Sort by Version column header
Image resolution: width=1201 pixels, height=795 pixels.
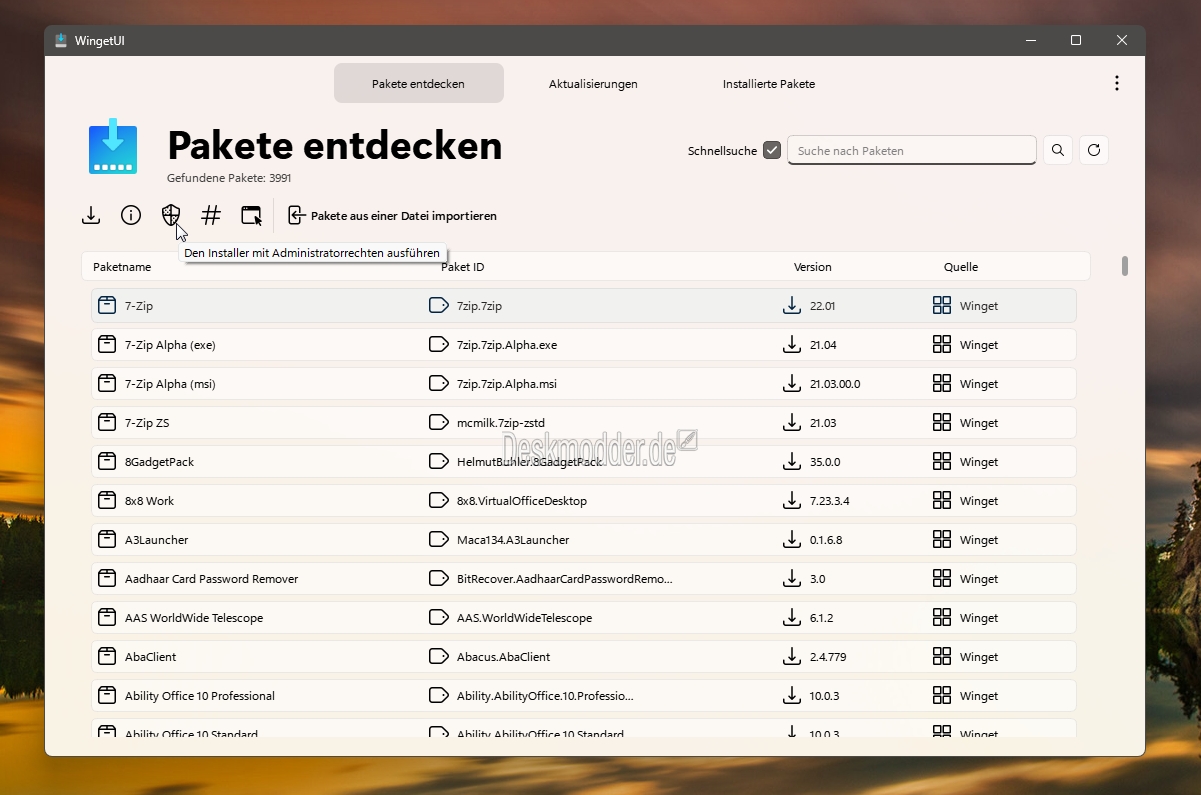tap(813, 267)
